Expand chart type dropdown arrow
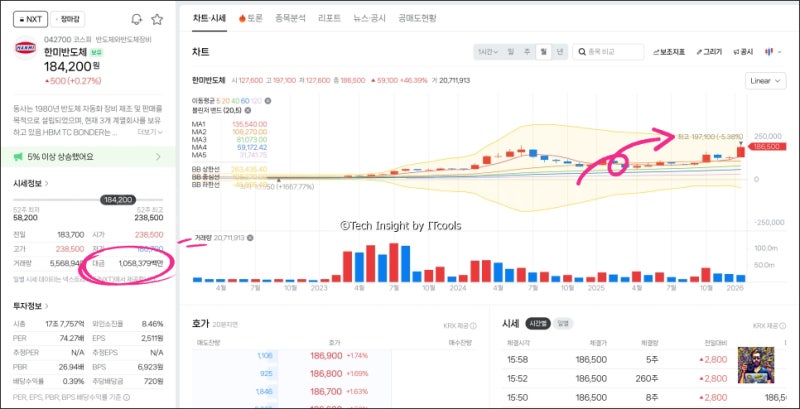This screenshot has height=409, width=800. [x=779, y=52]
